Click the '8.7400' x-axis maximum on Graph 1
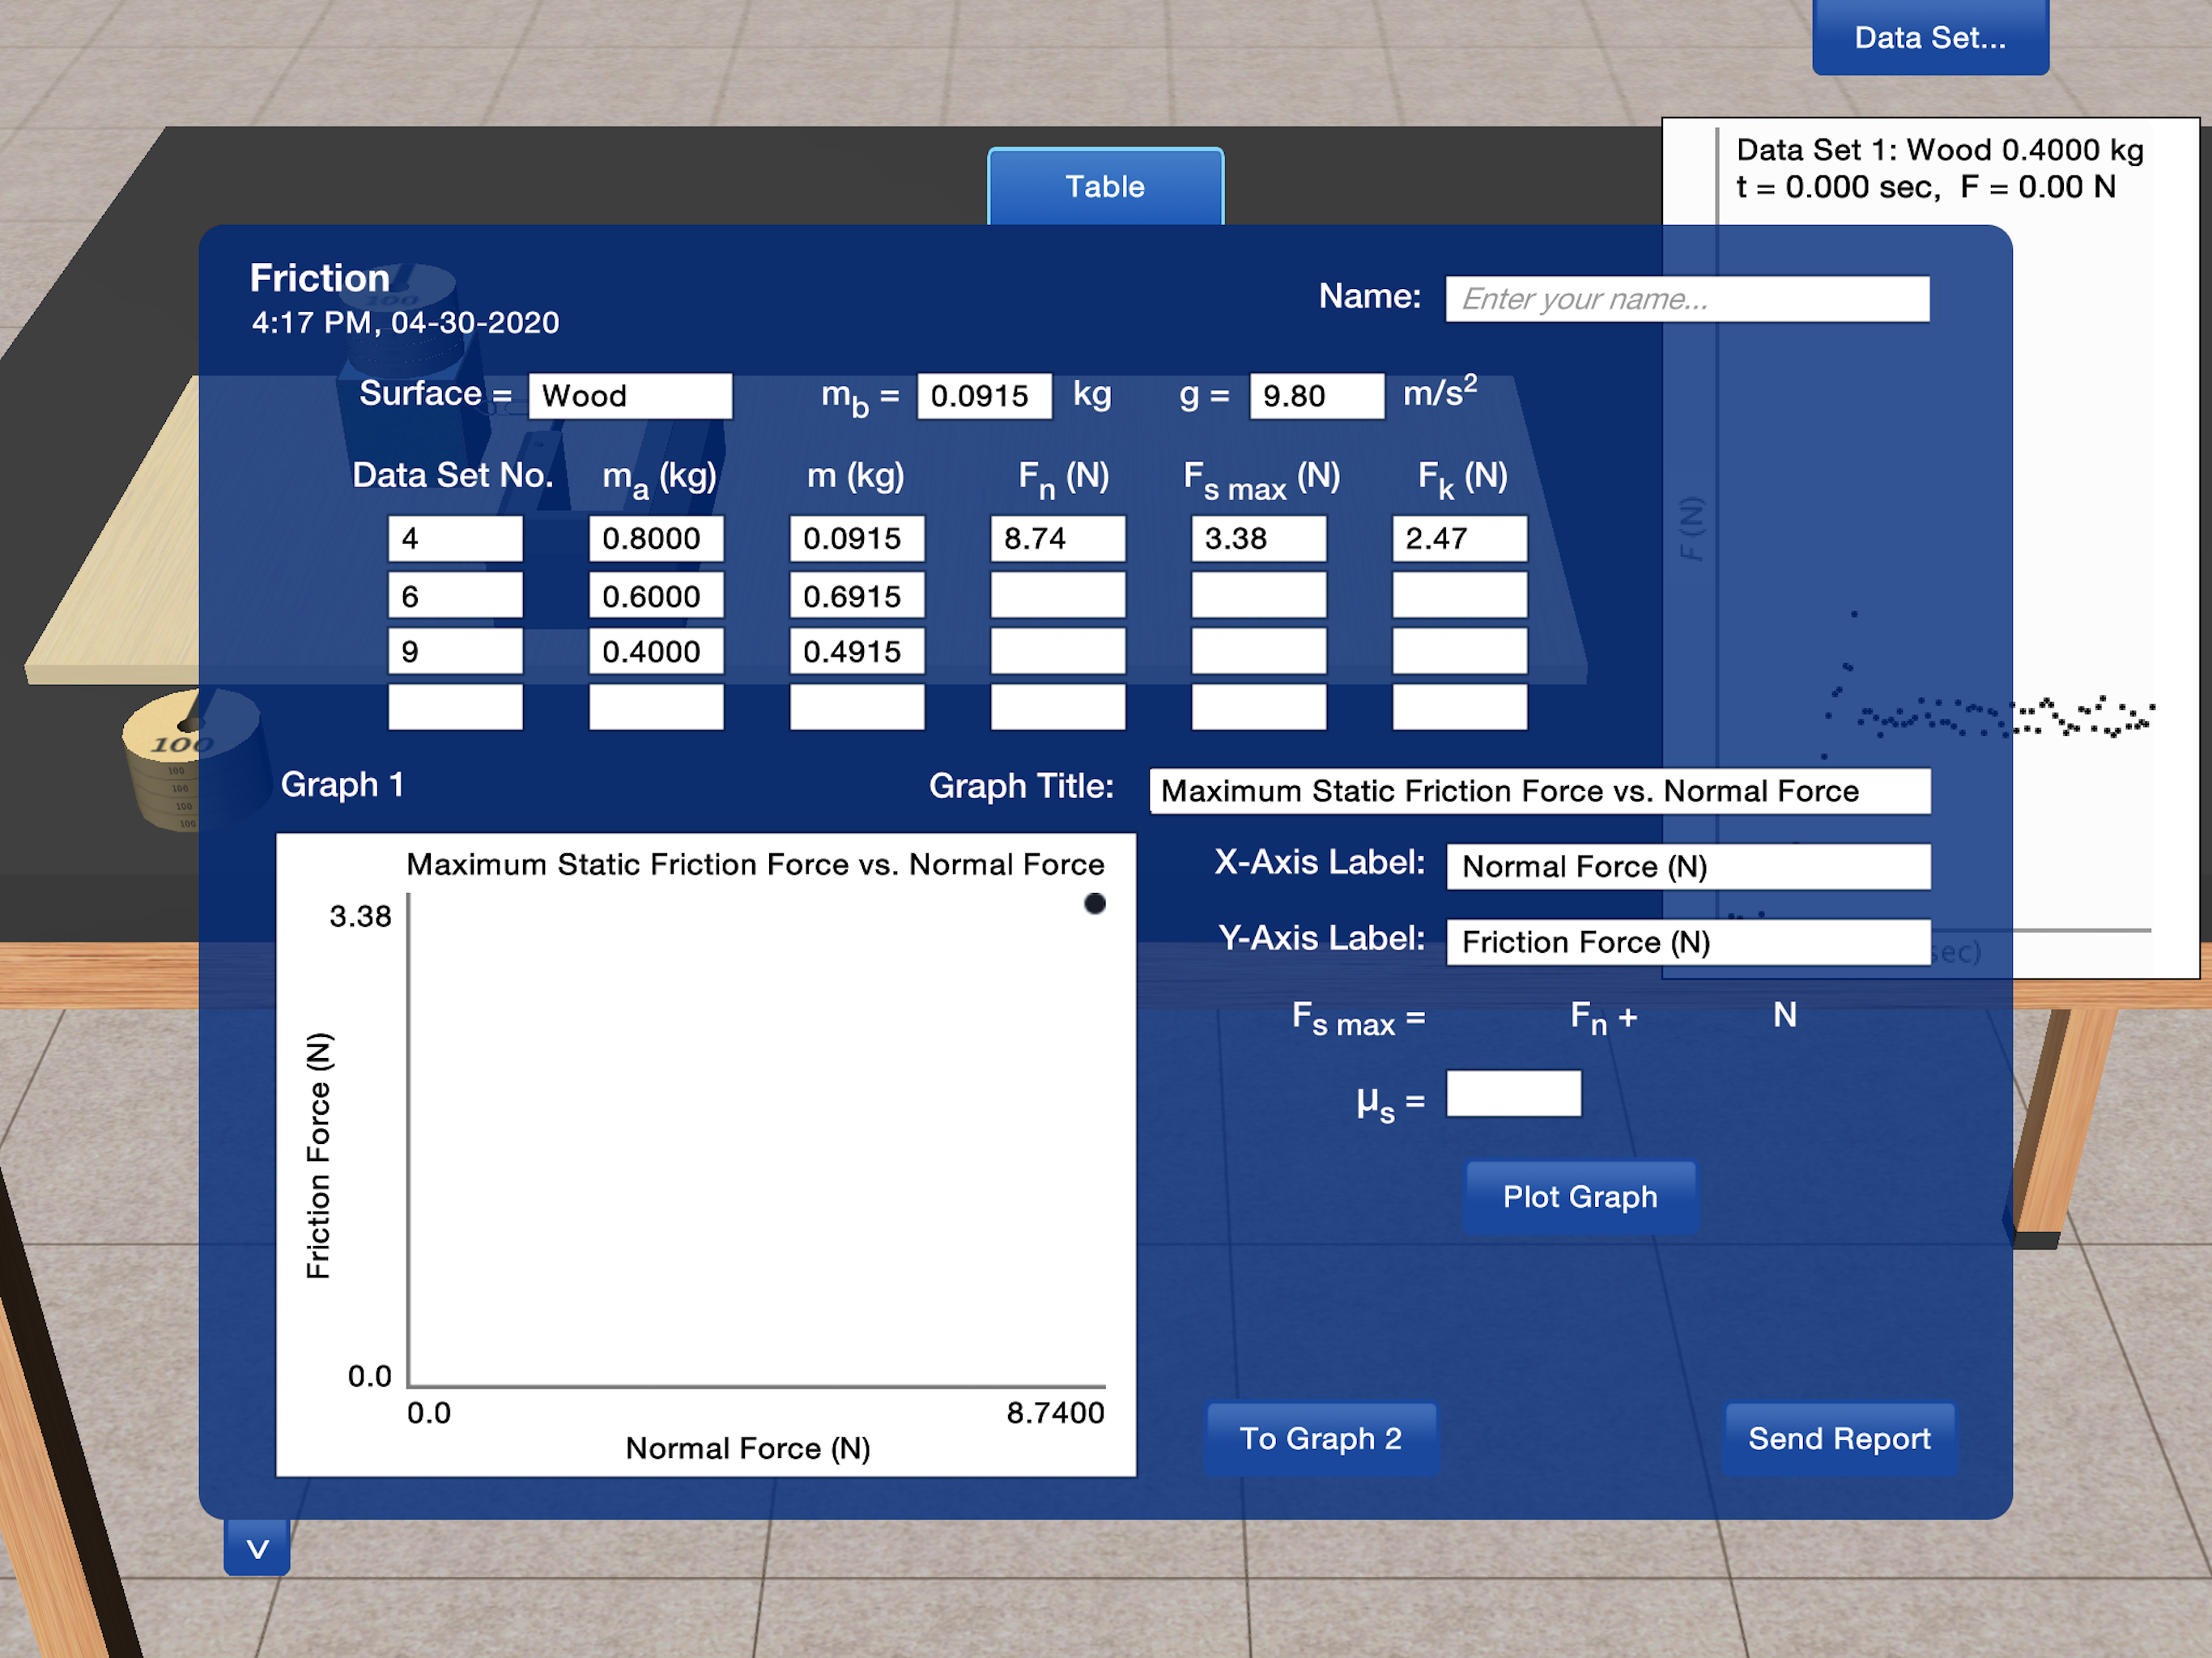The width and height of the screenshot is (2212, 1658). 1055,1413
